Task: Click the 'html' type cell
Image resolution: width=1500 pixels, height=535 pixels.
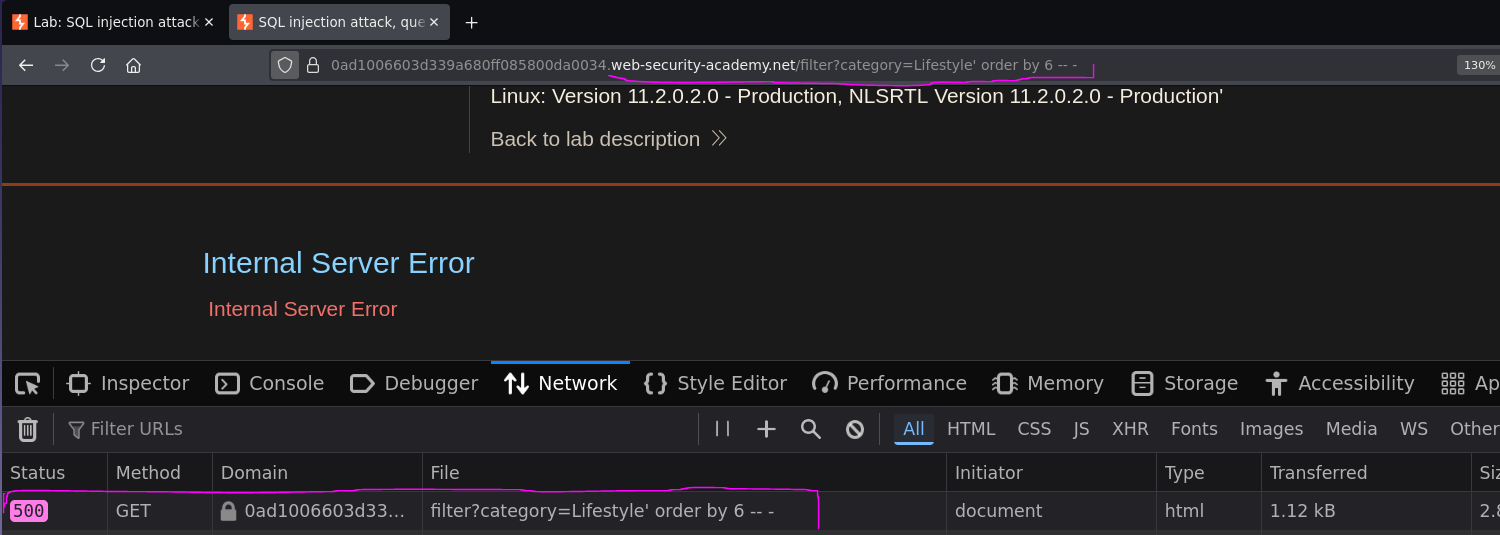Action: 1208,511
